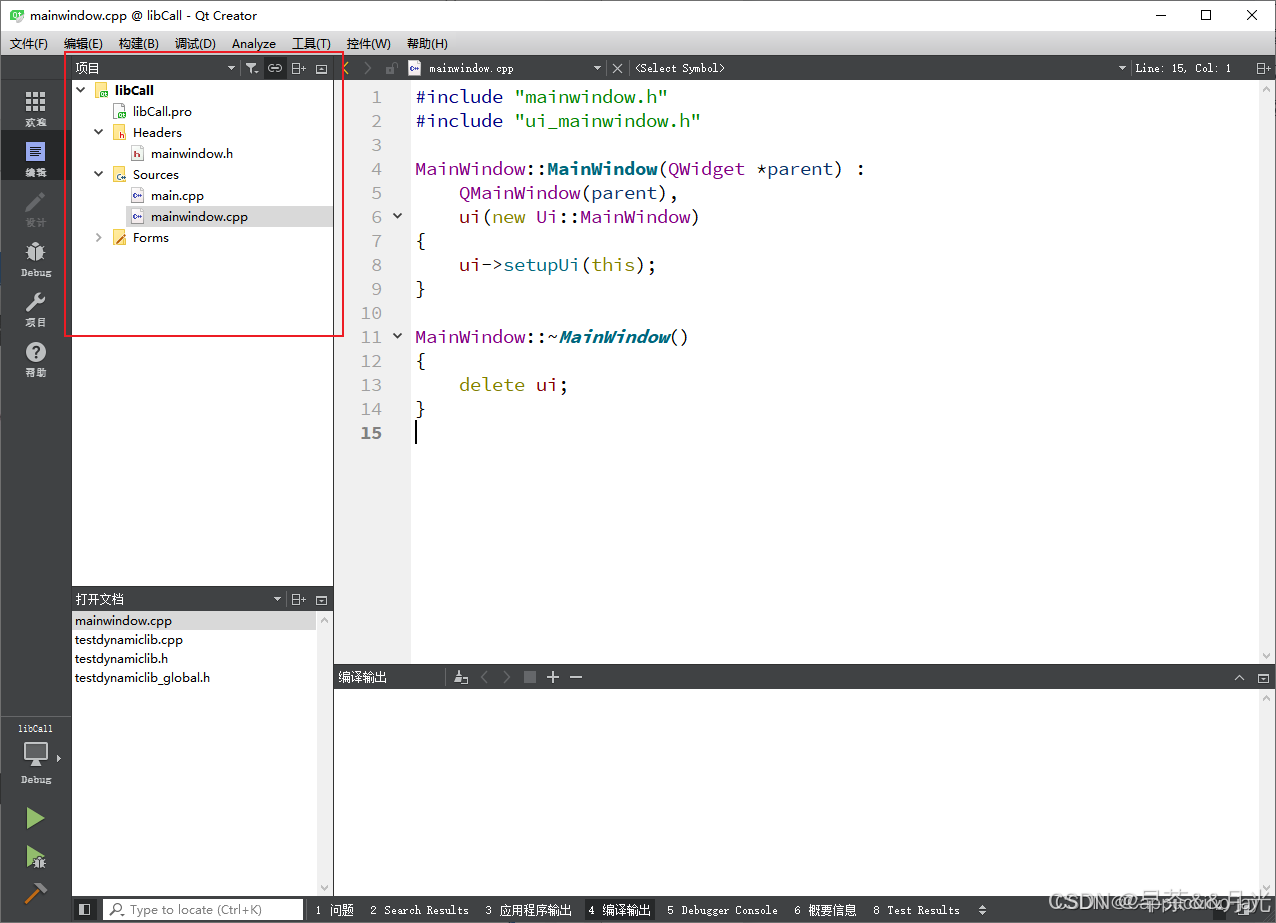Click the project tree filter icon
Screen dimensions: 1276x923
252,68
